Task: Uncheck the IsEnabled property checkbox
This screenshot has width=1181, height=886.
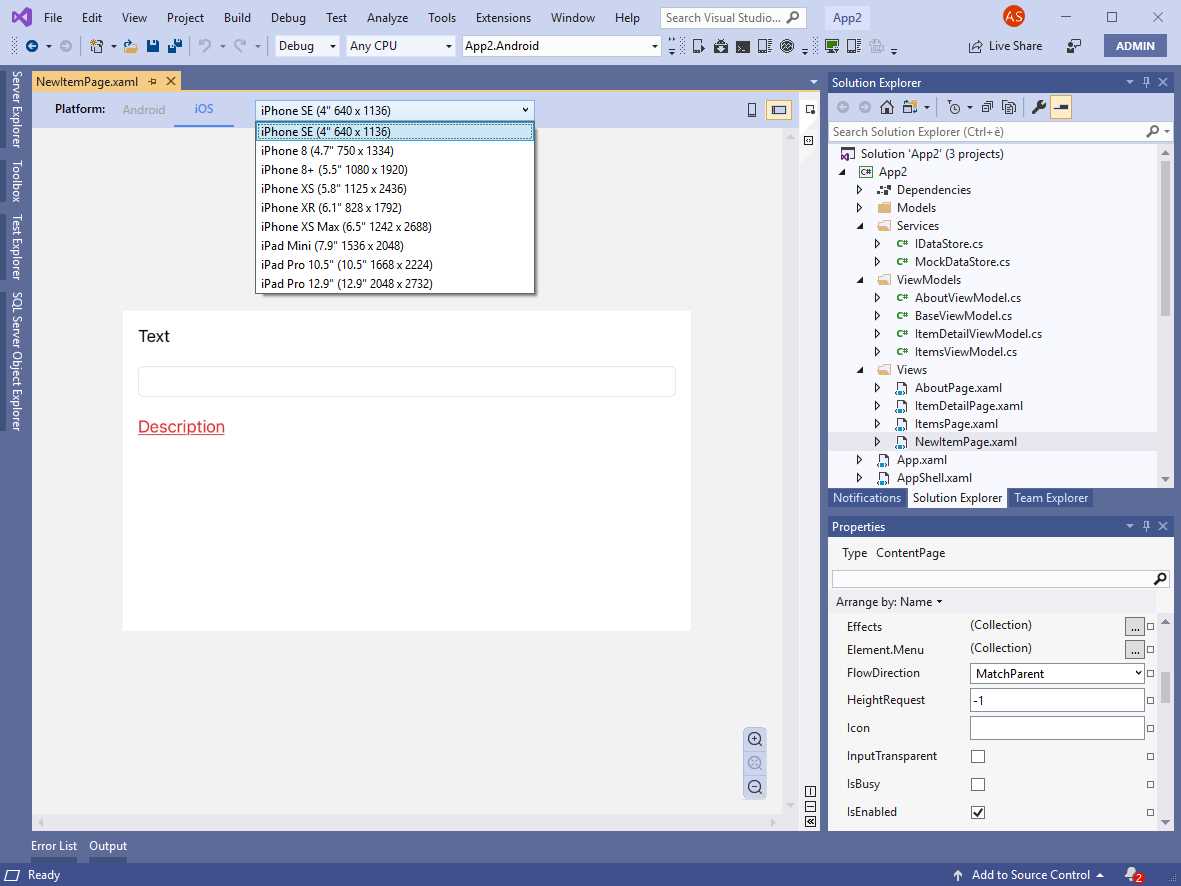Action: coord(977,812)
